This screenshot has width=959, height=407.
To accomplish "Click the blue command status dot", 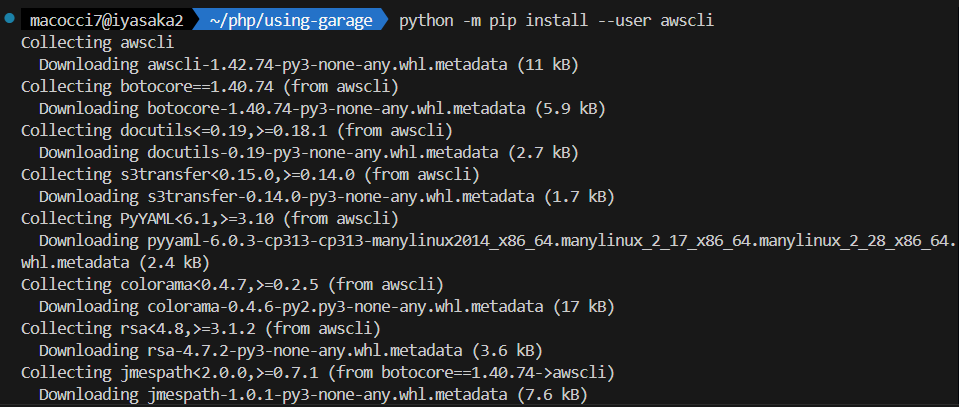I will (x=8, y=19).
